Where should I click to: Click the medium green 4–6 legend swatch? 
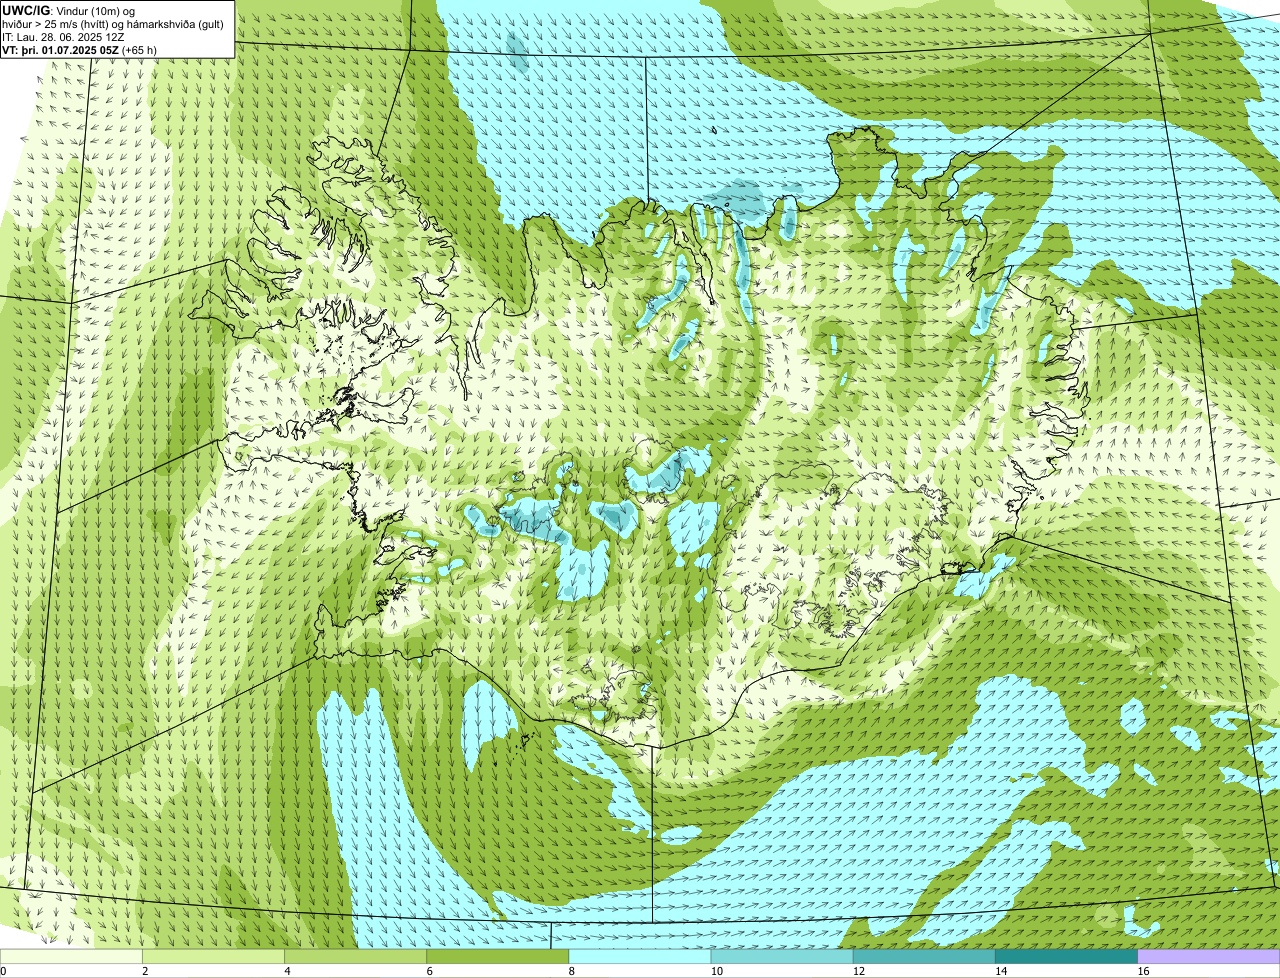355,957
